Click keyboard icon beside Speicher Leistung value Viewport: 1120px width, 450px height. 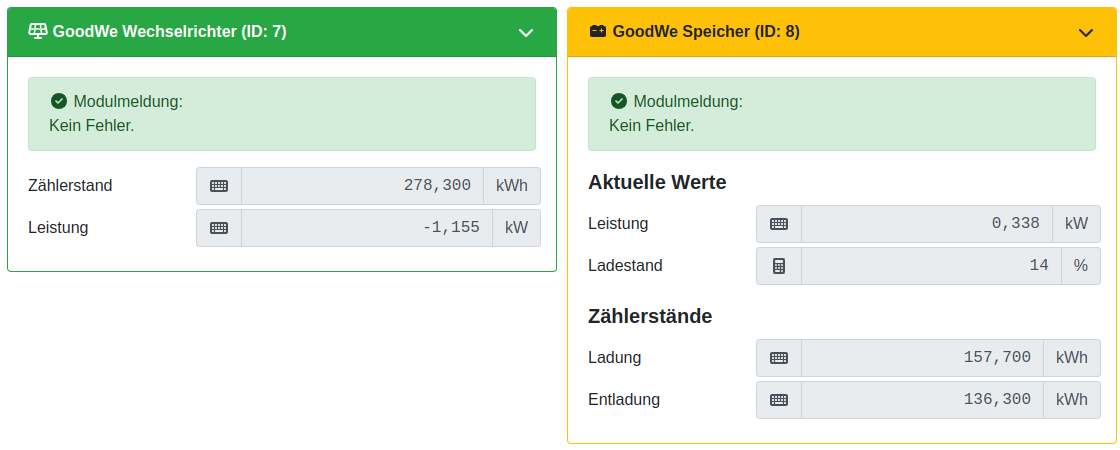[x=779, y=224]
